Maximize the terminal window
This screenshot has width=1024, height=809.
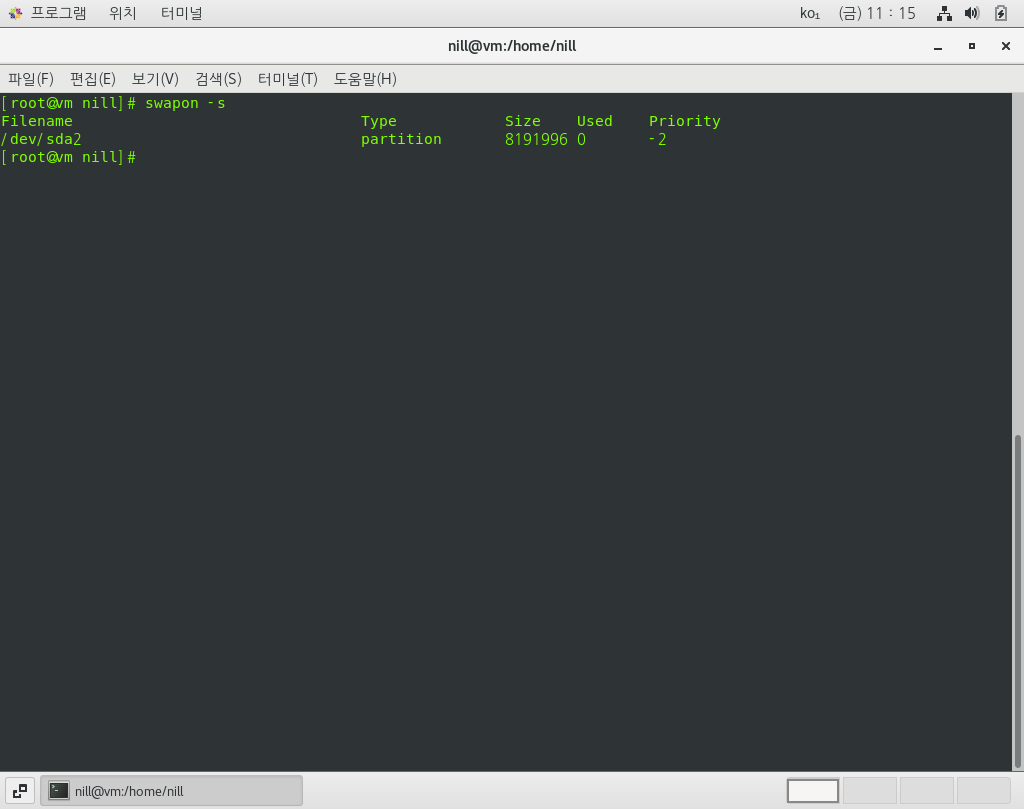click(972, 46)
